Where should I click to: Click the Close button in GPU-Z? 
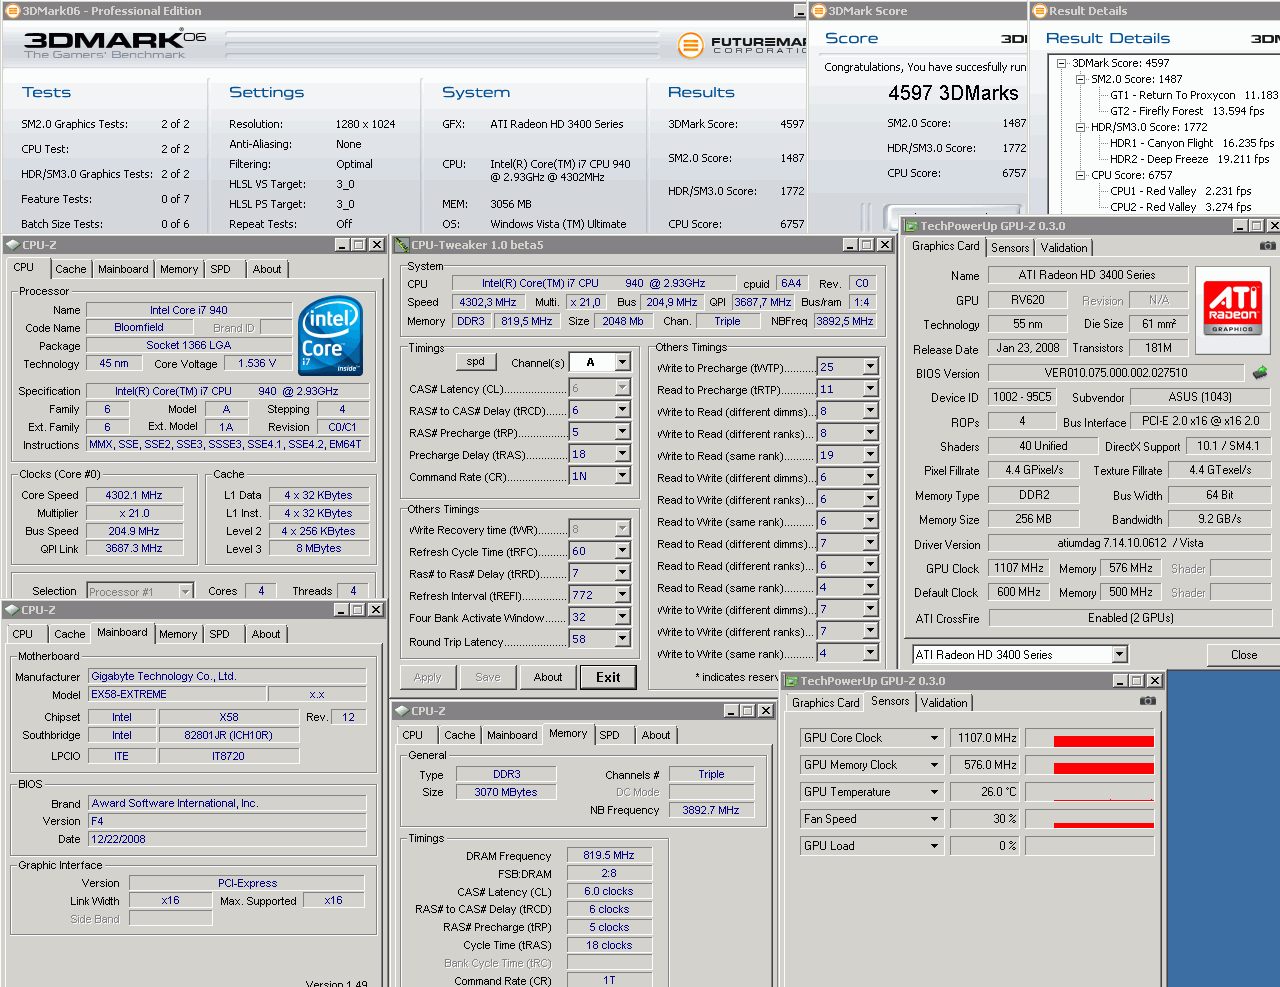(1244, 655)
